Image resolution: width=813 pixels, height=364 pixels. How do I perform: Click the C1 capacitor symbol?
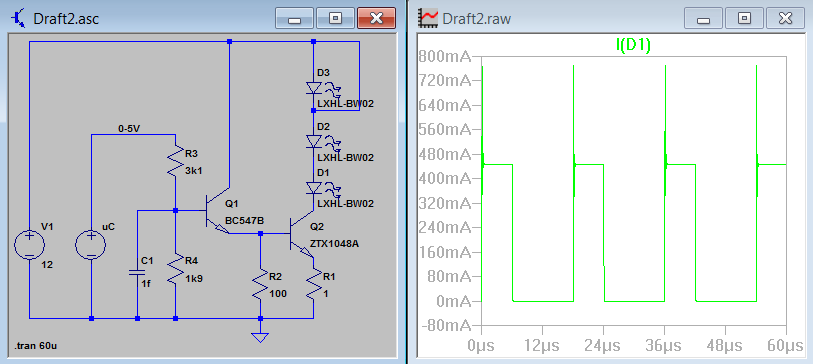pyautogui.click(x=137, y=272)
